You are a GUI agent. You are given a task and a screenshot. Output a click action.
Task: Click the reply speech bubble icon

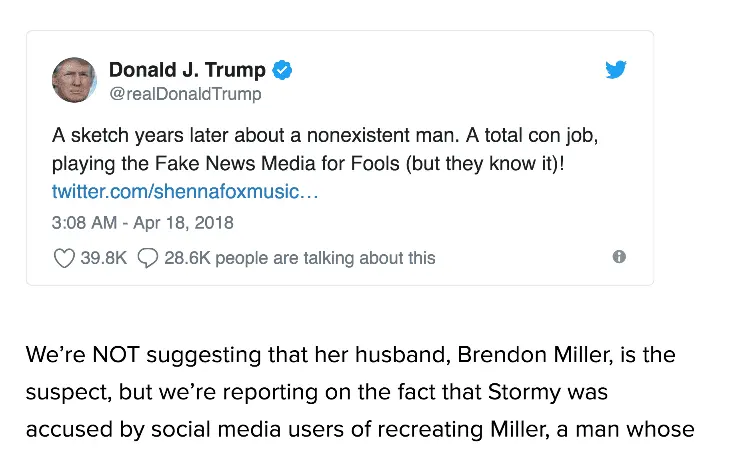[x=147, y=258]
